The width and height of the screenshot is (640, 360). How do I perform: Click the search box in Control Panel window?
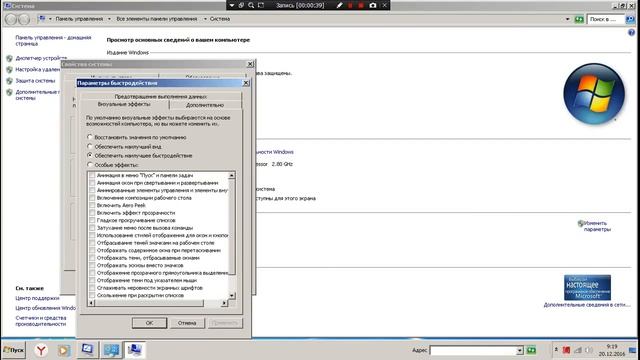coord(605,19)
